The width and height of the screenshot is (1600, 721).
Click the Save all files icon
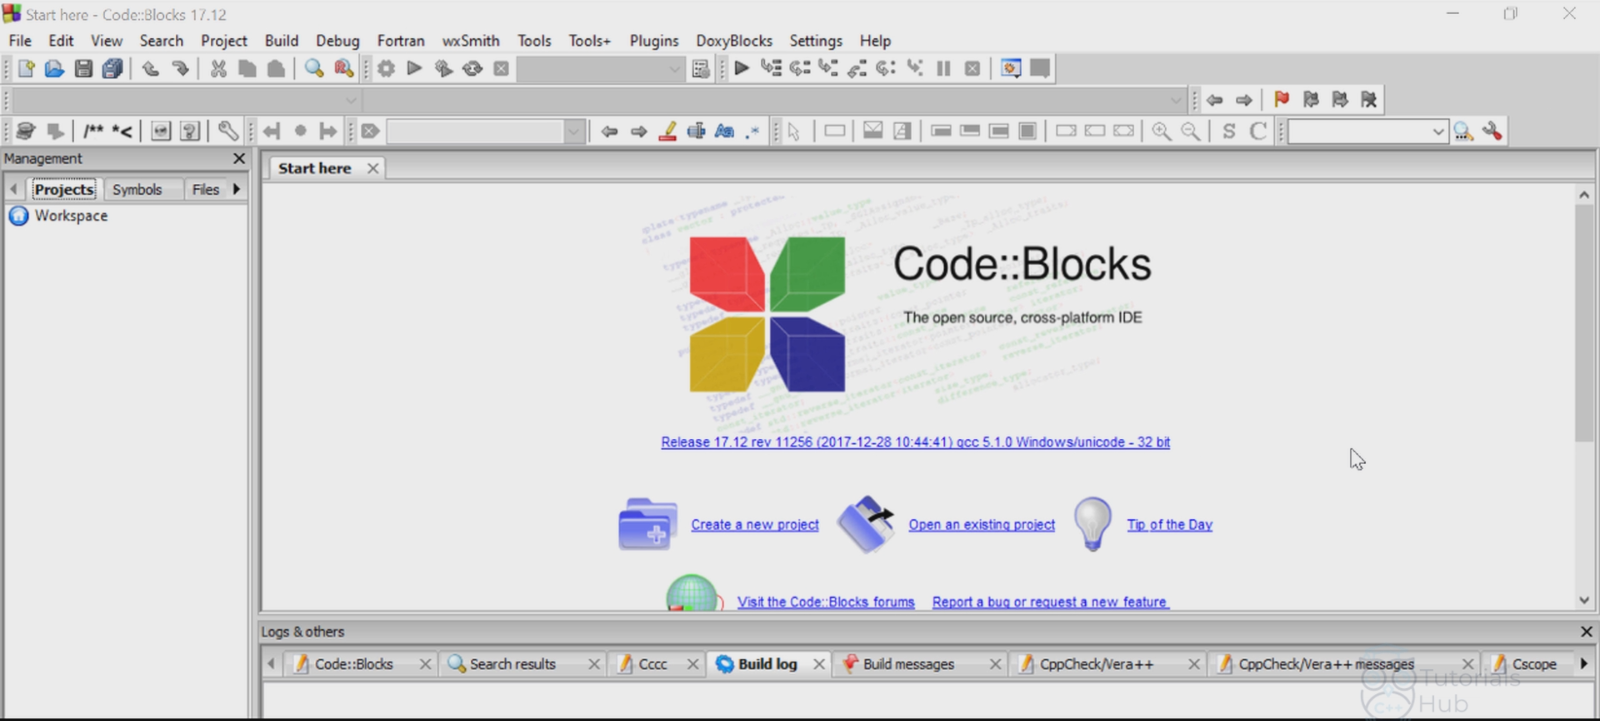(113, 68)
